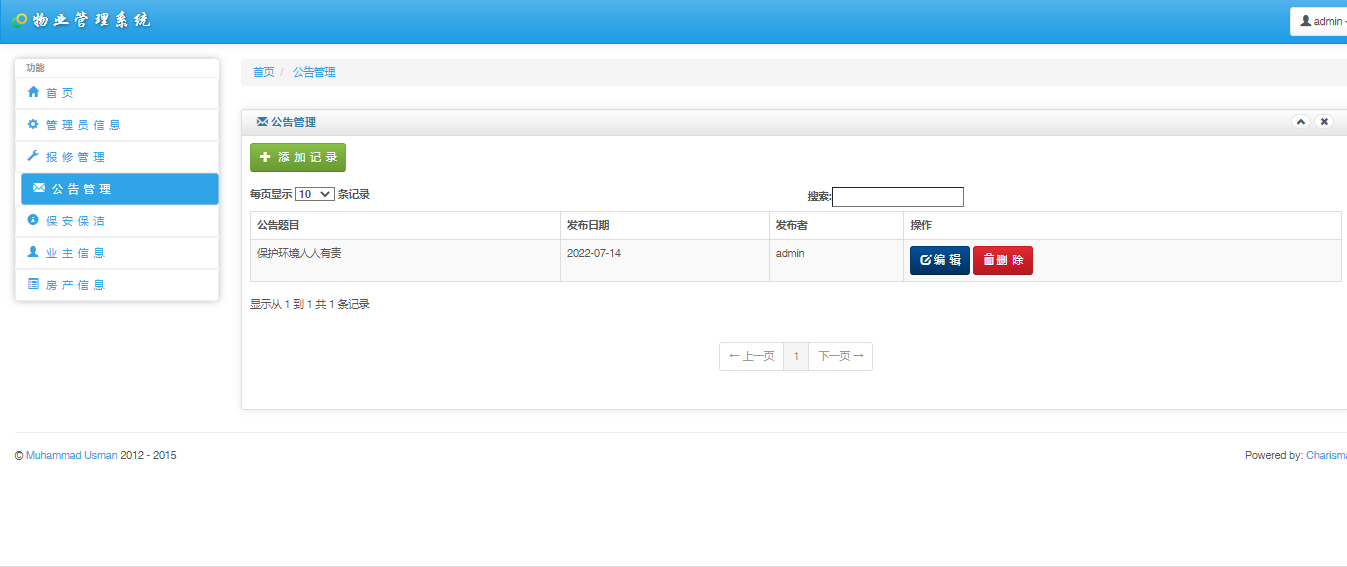Sort table by 发布日期 column header
The image size is (1347, 567).
point(588,225)
